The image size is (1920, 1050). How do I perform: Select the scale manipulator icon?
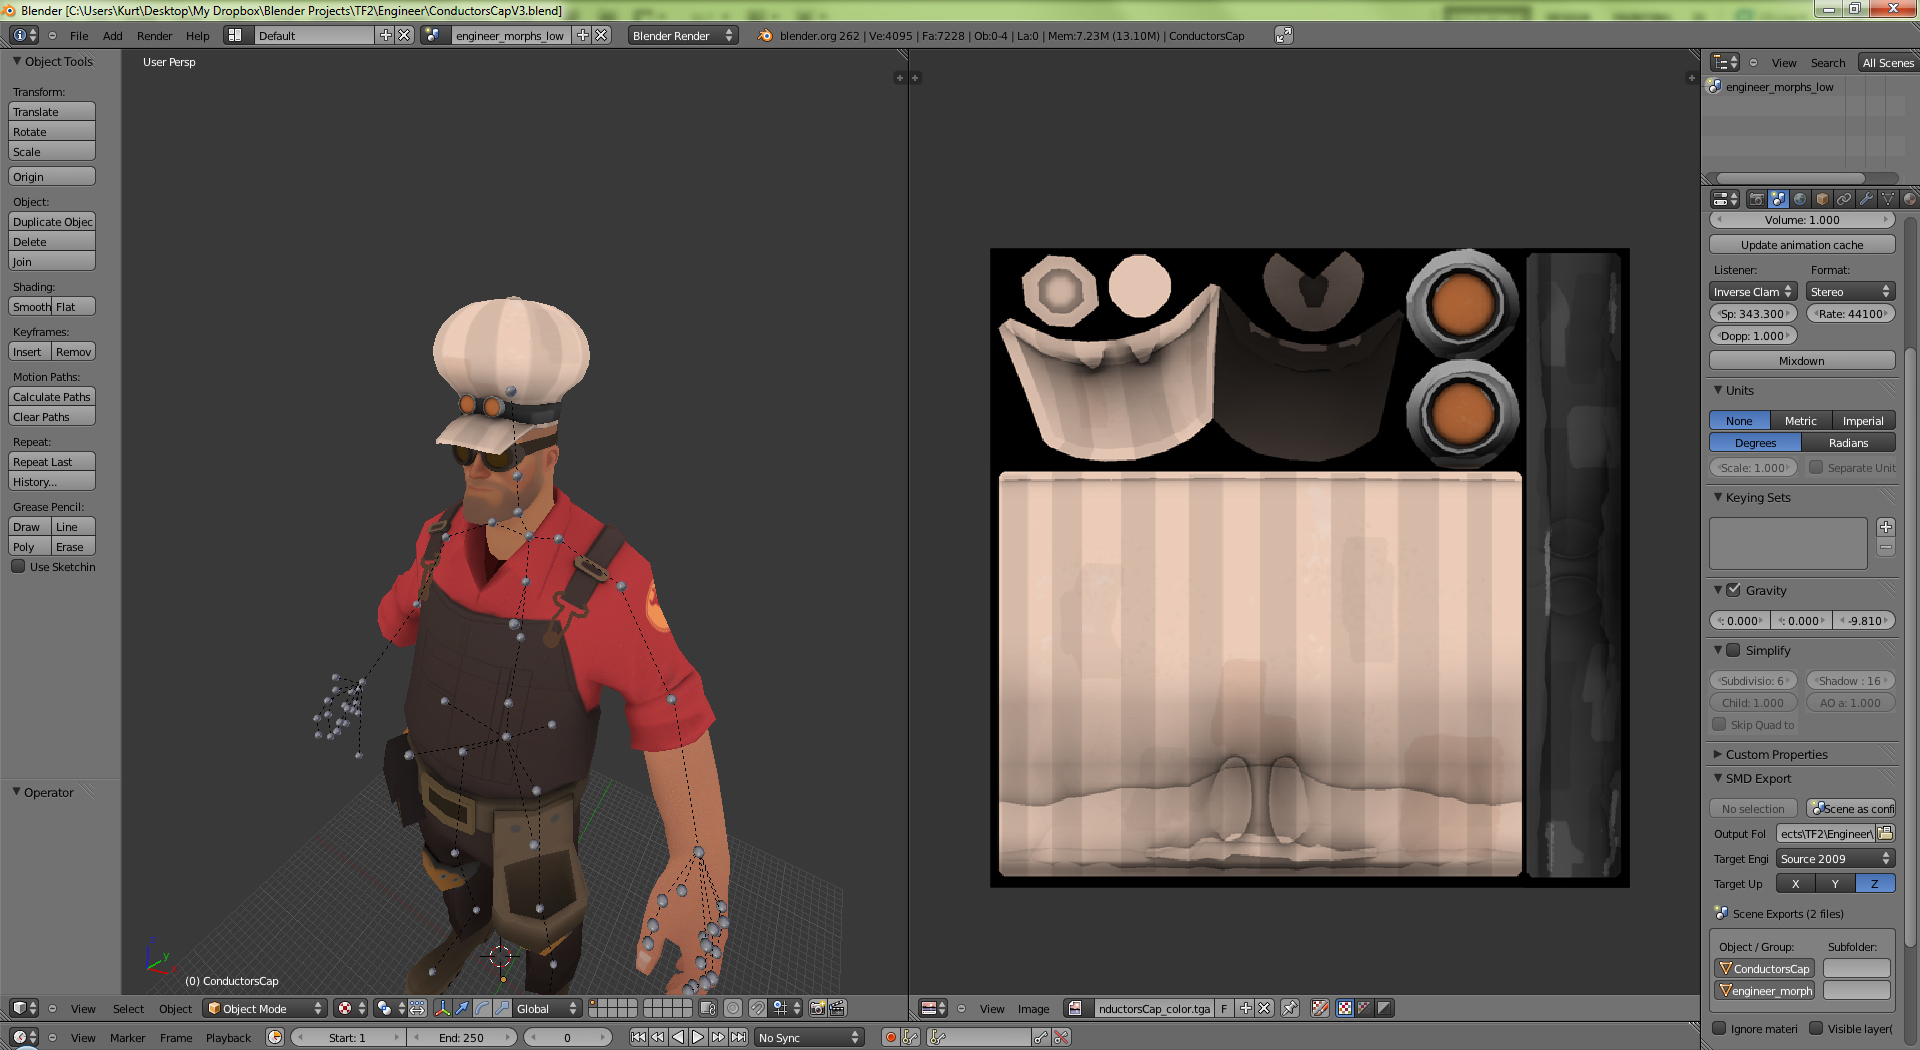502,1008
